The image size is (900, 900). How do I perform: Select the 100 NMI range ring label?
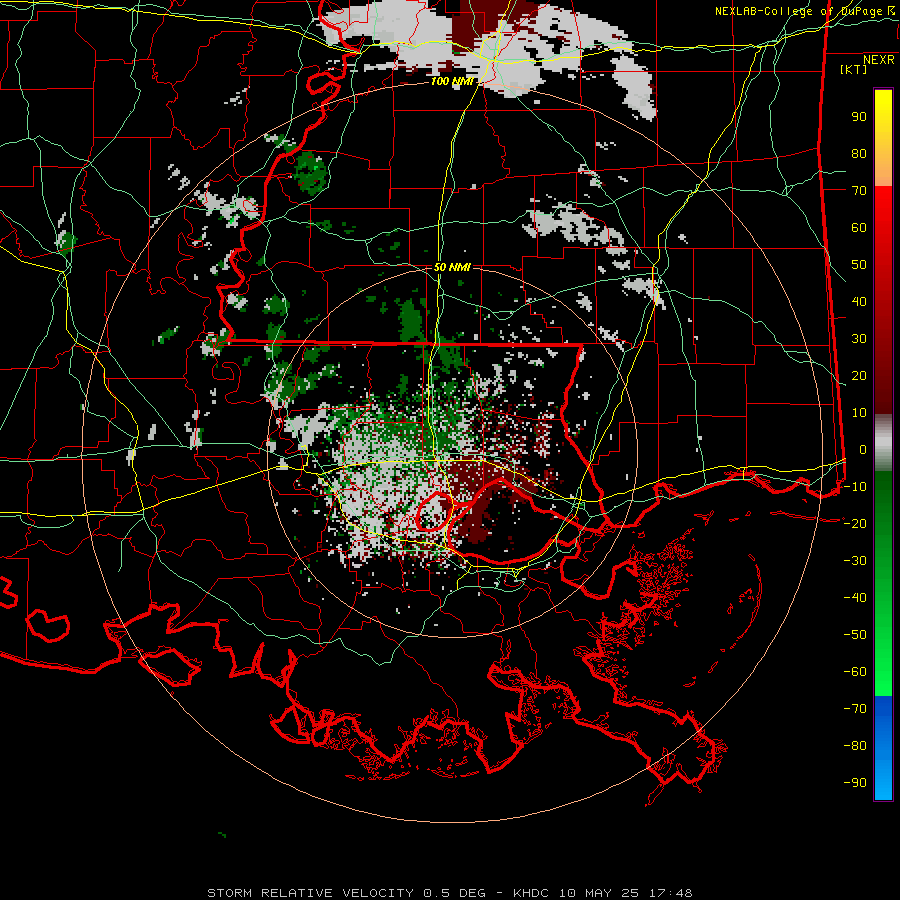pos(452,82)
